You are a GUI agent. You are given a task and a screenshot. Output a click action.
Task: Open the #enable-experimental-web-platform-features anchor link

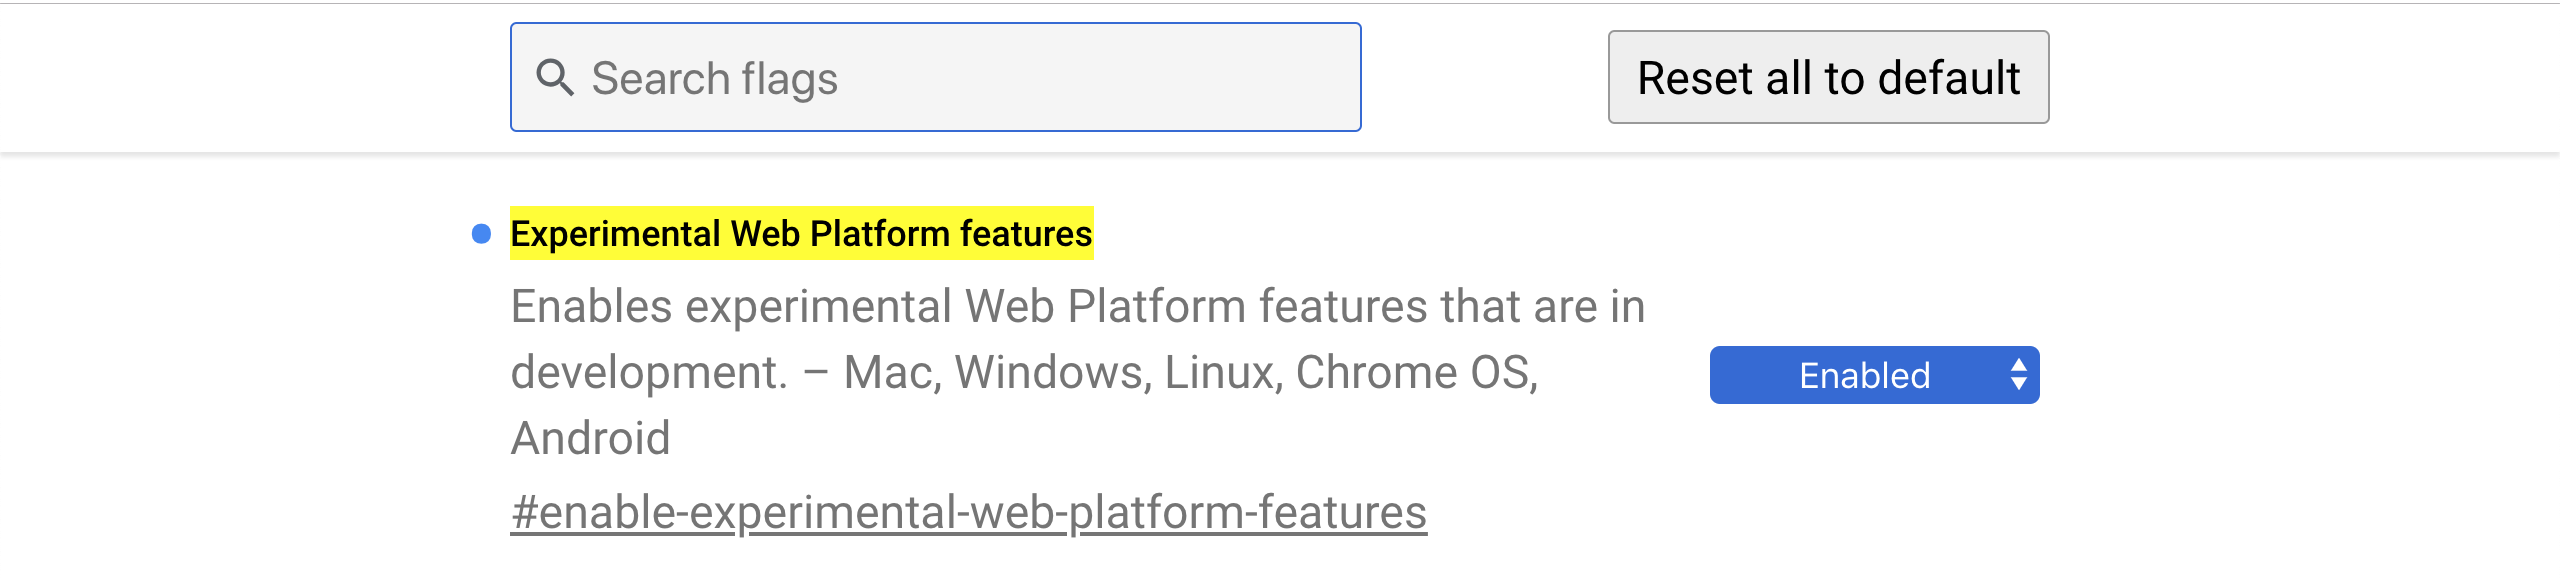pos(968,512)
